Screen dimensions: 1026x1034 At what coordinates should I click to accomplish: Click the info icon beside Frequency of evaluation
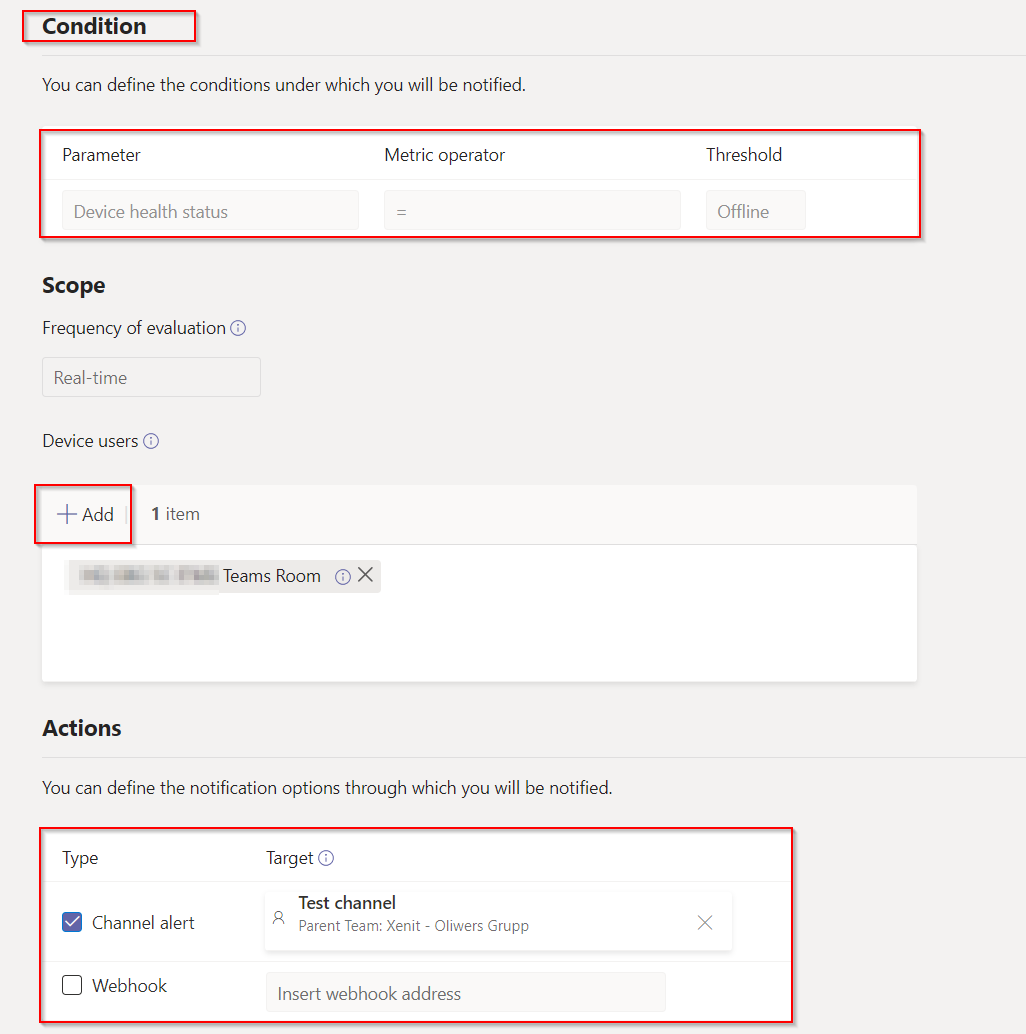click(x=238, y=328)
